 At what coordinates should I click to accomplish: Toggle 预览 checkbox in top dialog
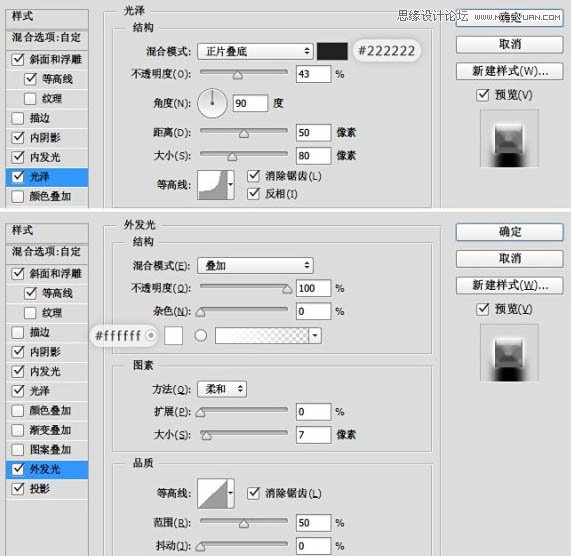point(483,95)
